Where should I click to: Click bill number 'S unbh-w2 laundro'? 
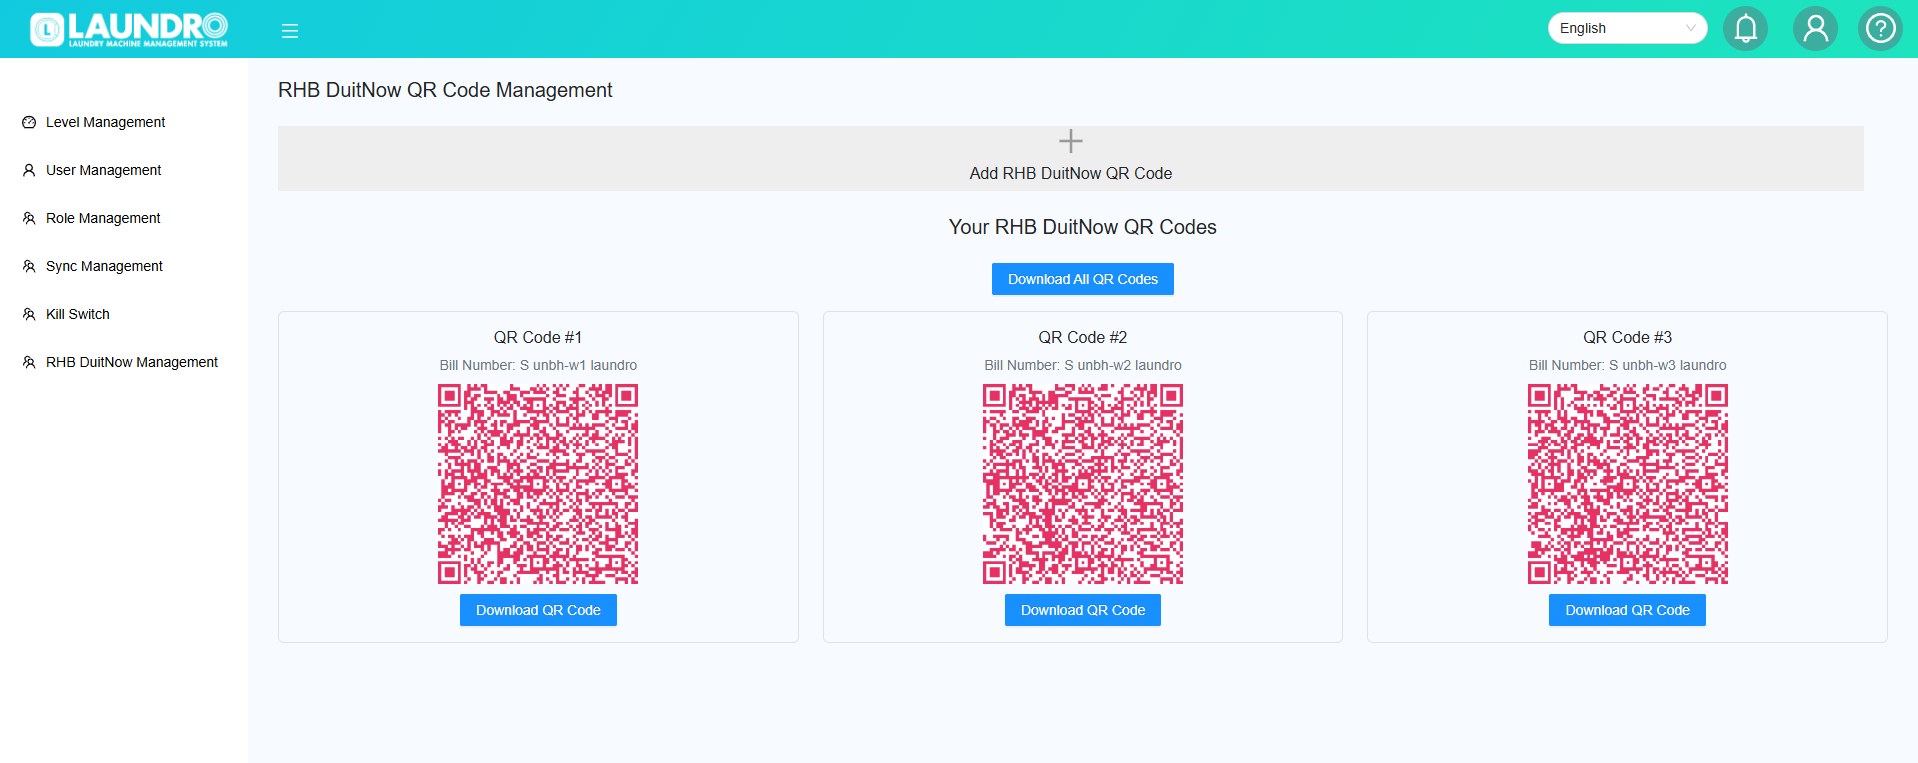point(1123,365)
